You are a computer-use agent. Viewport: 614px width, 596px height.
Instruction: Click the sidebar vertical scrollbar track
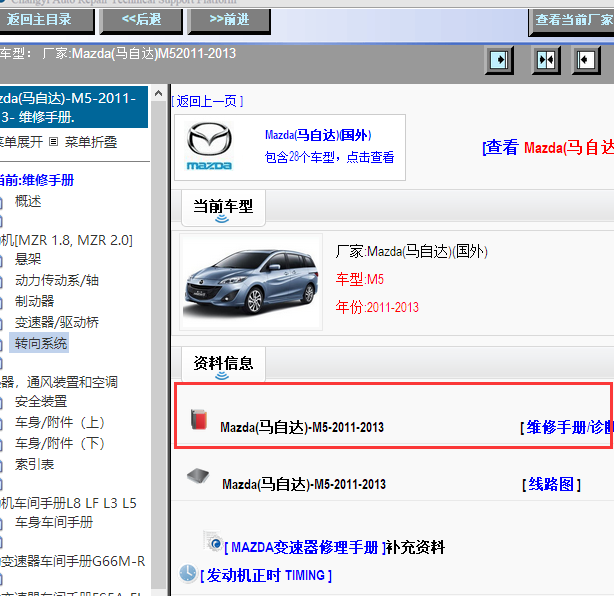click(159, 345)
